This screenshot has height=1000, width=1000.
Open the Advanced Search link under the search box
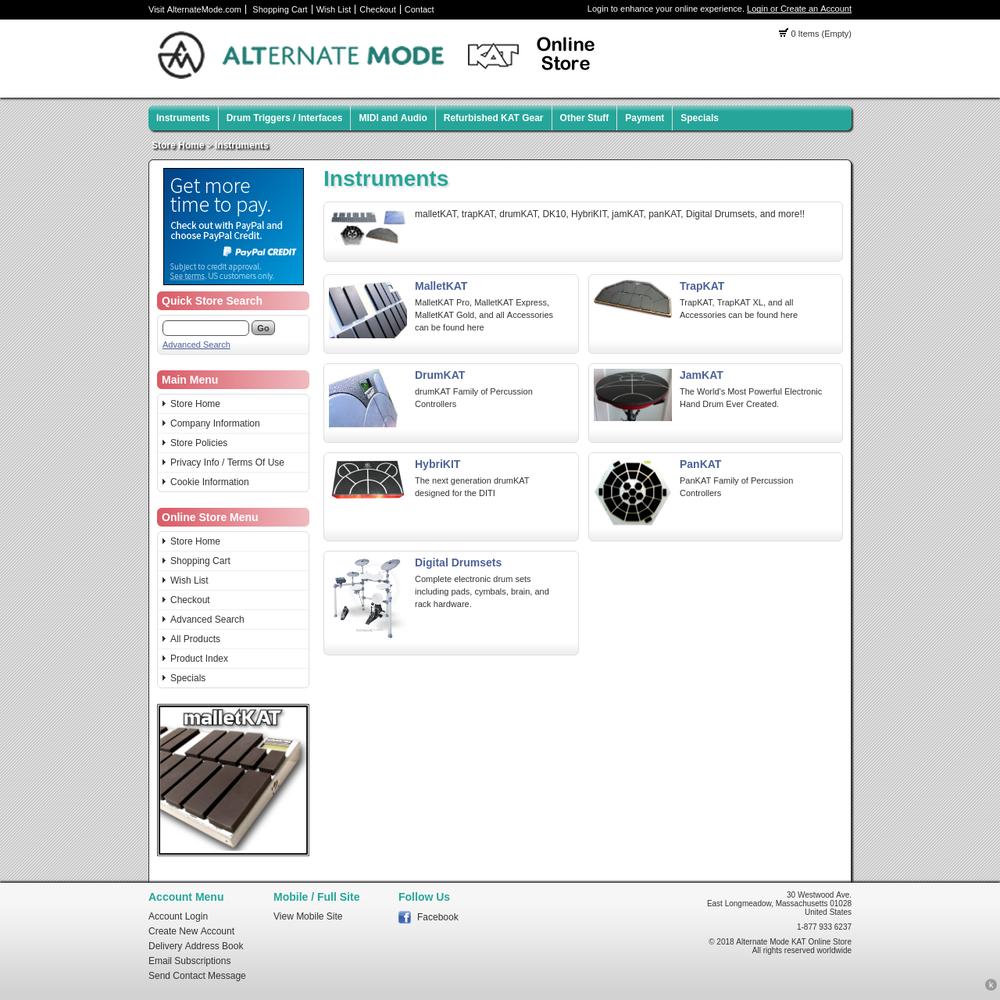point(196,345)
